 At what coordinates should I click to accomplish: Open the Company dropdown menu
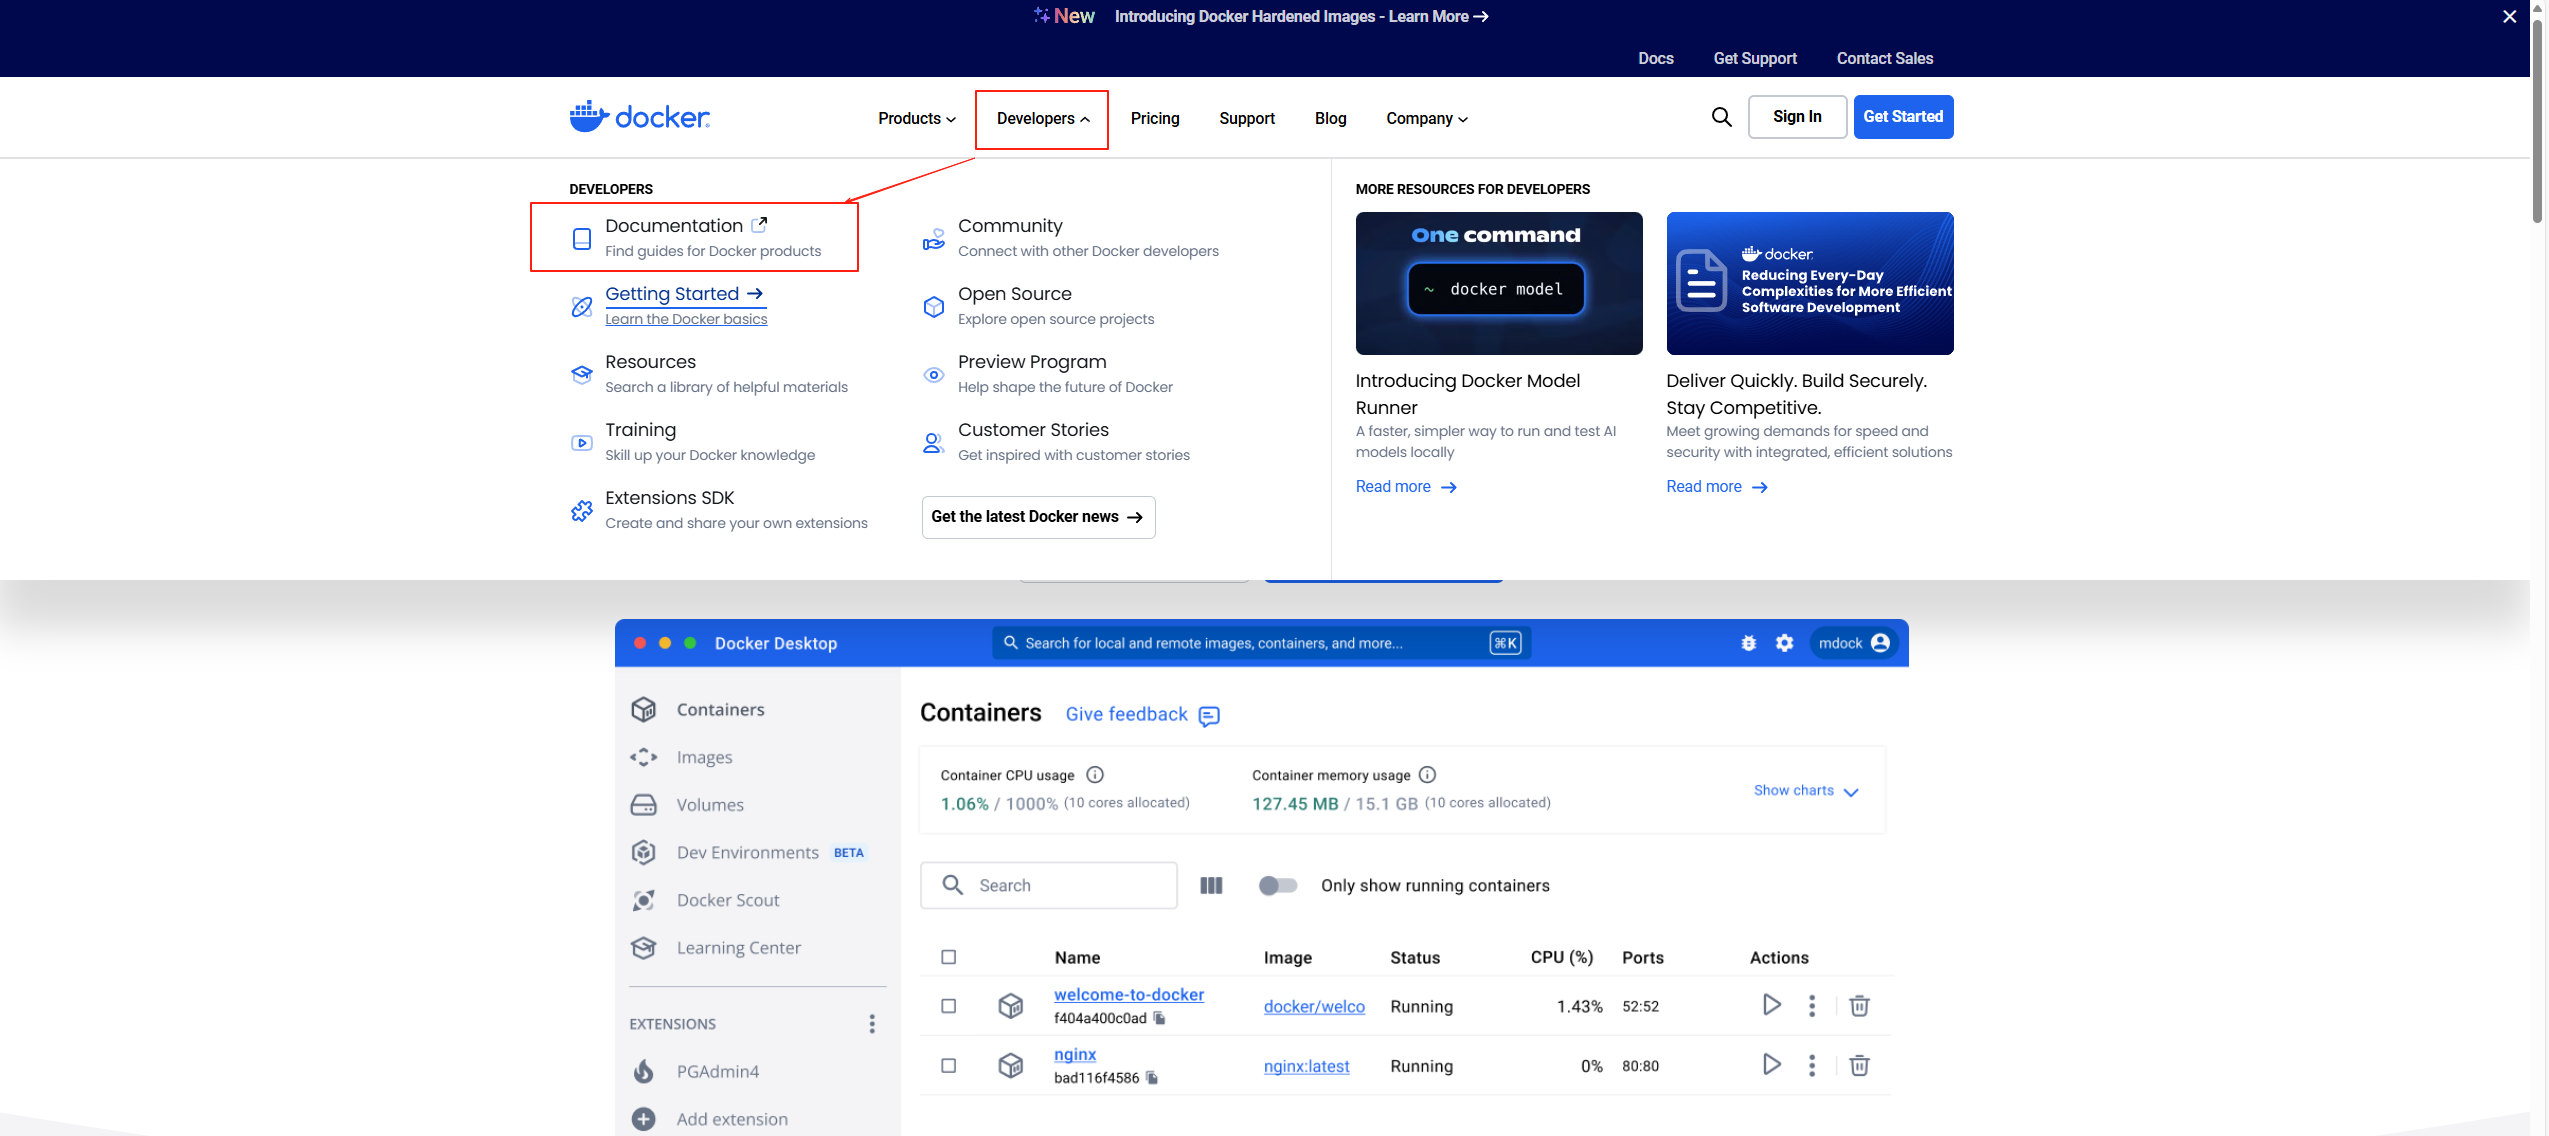1426,118
